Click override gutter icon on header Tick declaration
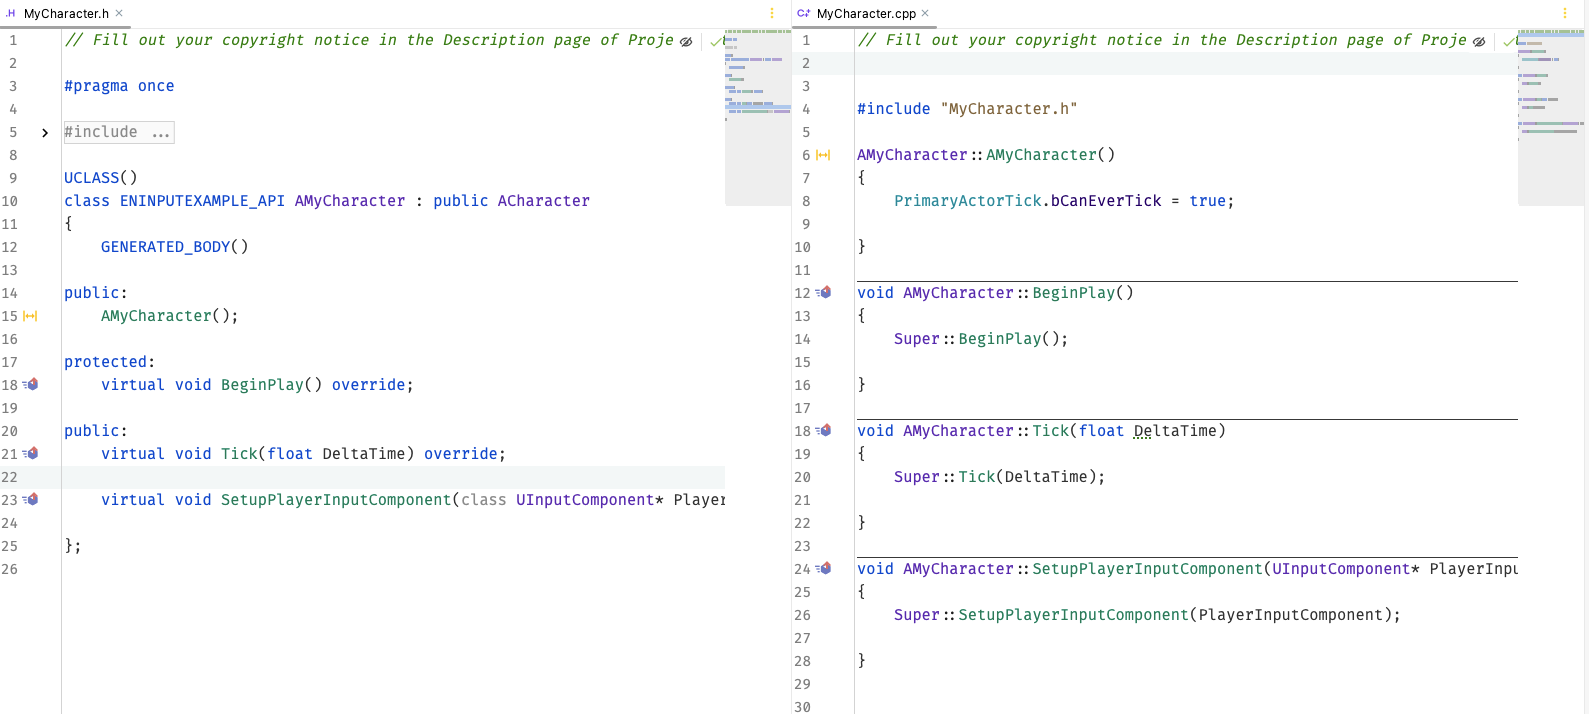 31,454
